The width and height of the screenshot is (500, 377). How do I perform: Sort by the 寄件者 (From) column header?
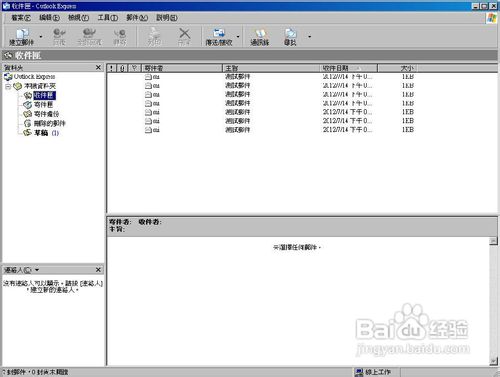coord(182,68)
